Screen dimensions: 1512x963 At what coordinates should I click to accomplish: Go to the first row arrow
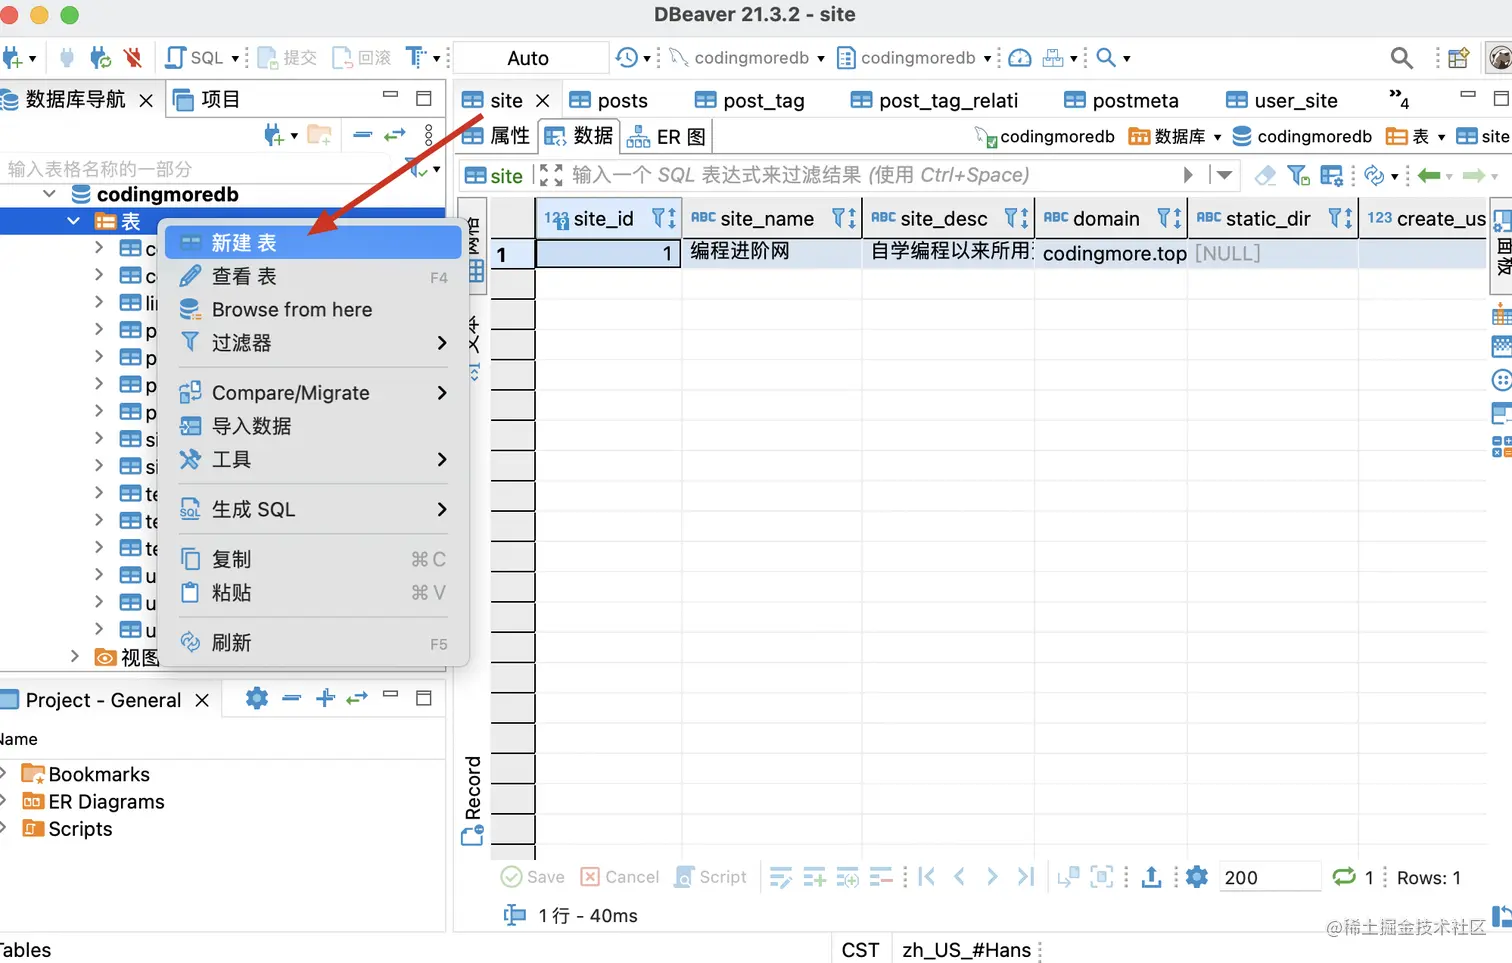click(x=927, y=877)
